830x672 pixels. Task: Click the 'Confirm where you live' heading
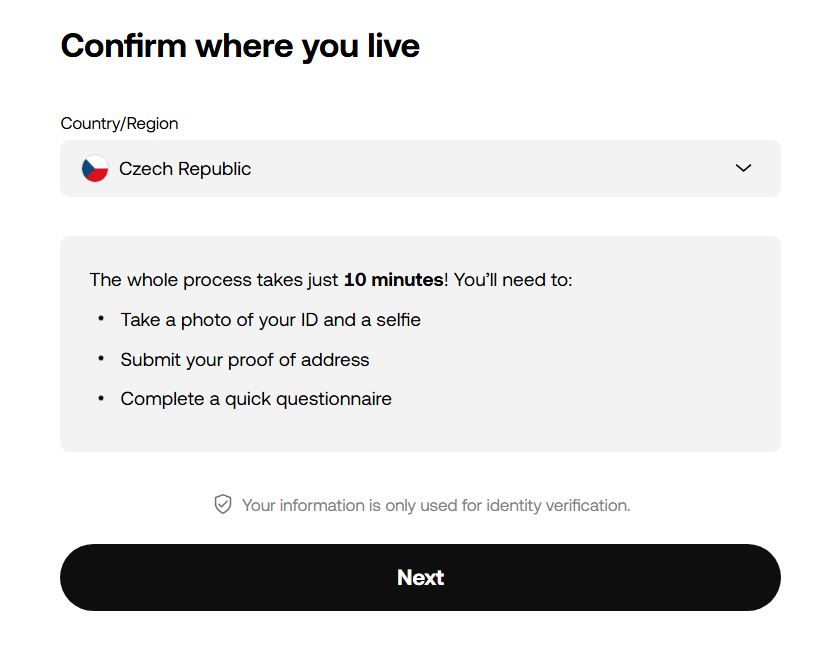240,47
